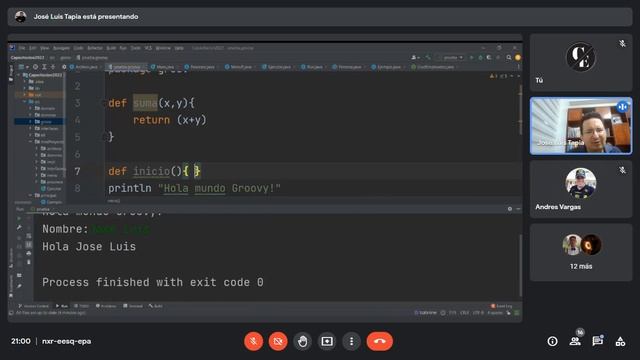Open the View menu in the IDE

click(x=44, y=48)
